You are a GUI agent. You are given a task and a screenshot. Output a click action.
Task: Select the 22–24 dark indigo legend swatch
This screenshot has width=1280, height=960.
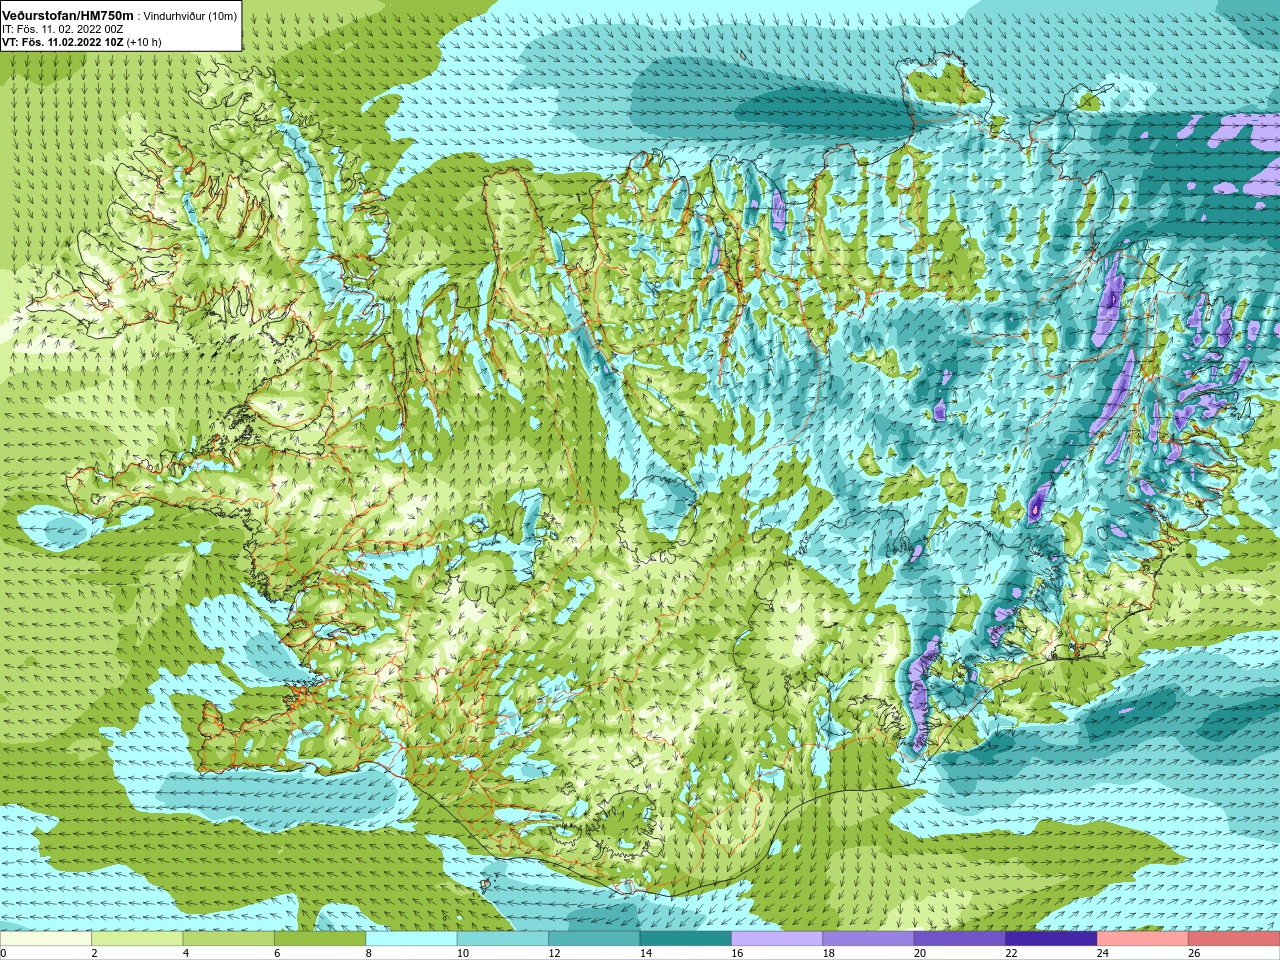1051,939
